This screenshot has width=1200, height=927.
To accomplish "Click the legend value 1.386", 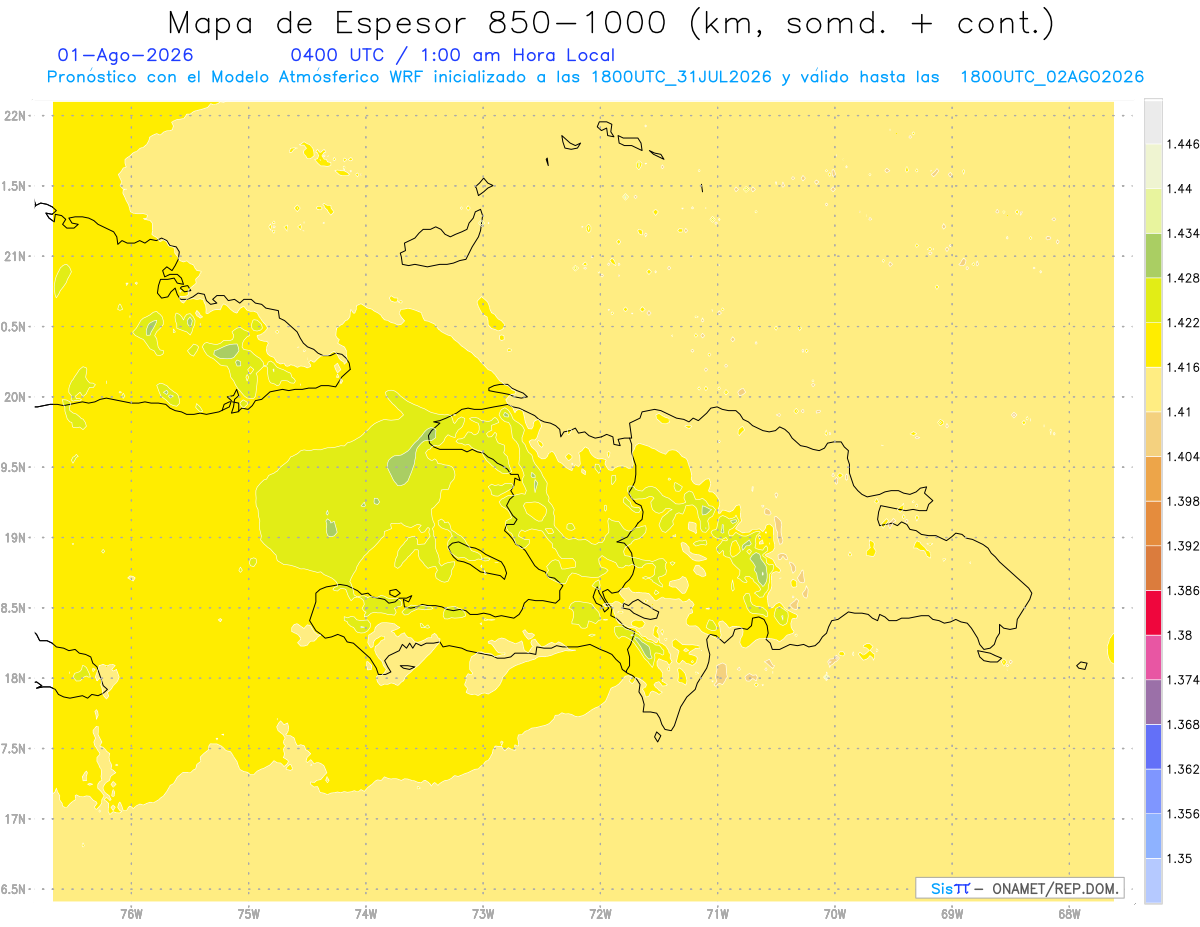I will 1185,590.
